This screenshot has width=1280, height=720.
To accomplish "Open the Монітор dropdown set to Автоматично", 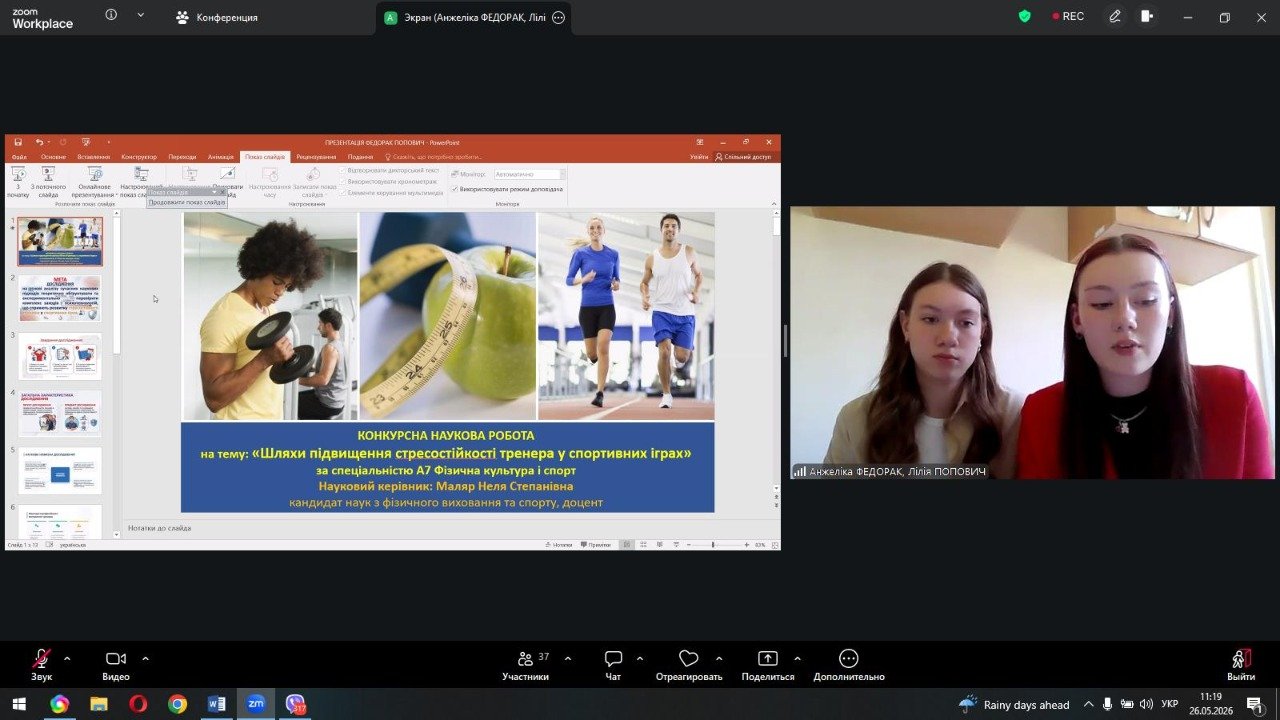I will coord(528,174).
